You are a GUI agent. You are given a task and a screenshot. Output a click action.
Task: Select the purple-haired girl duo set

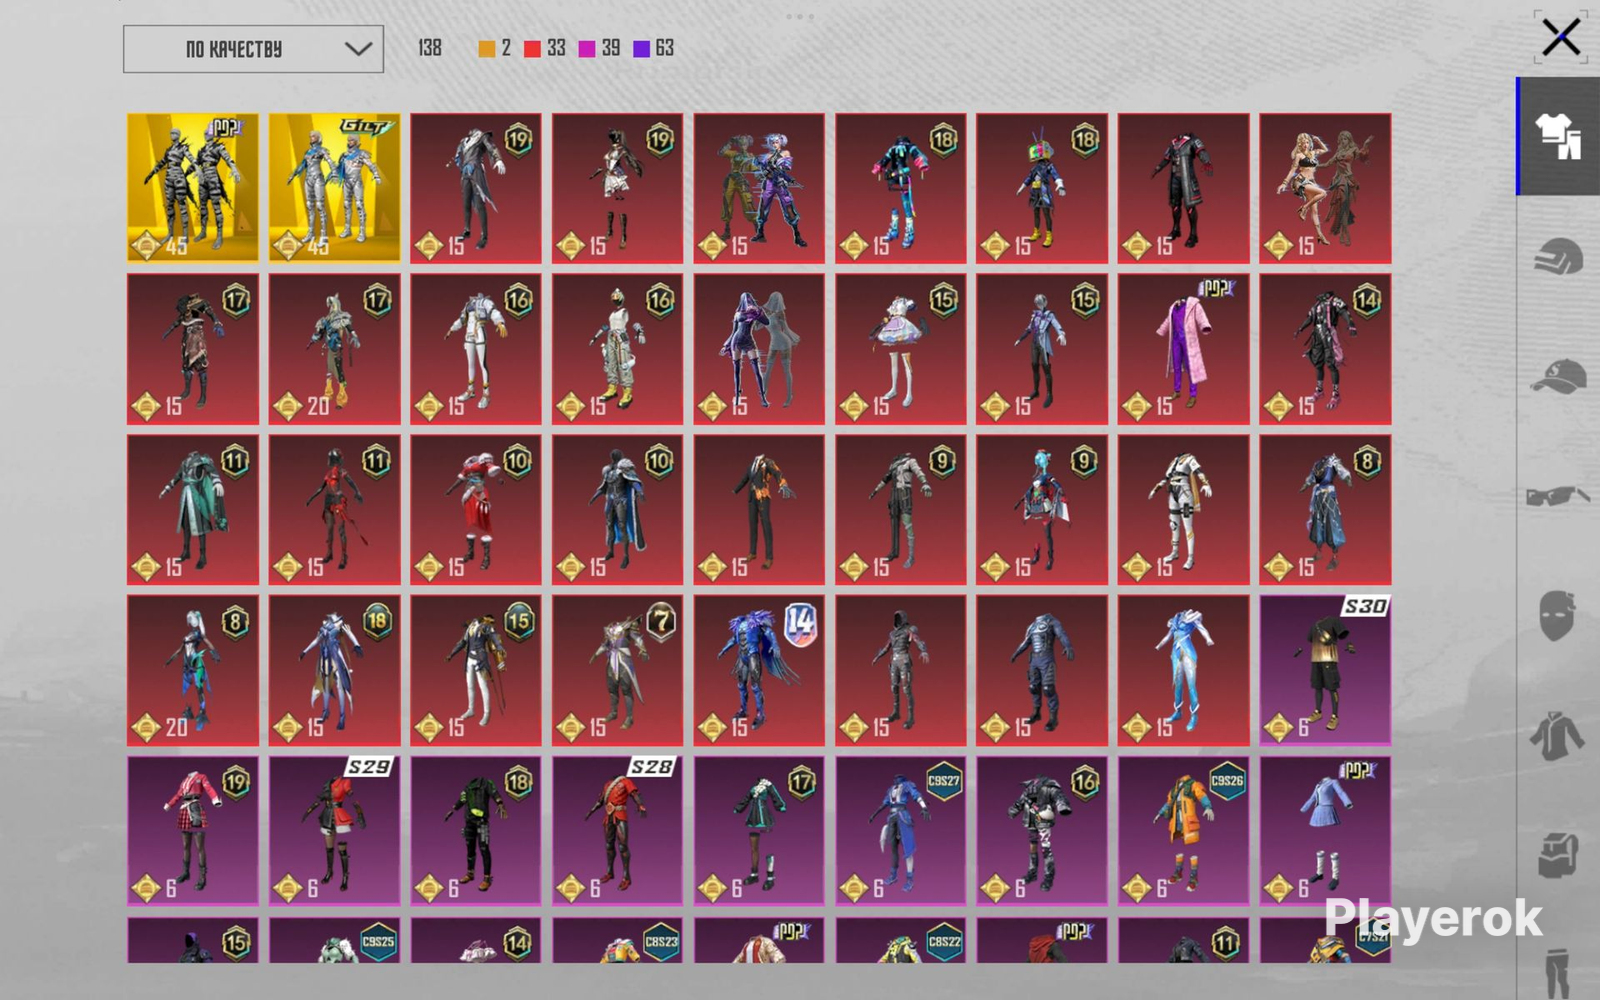[759, 349]
